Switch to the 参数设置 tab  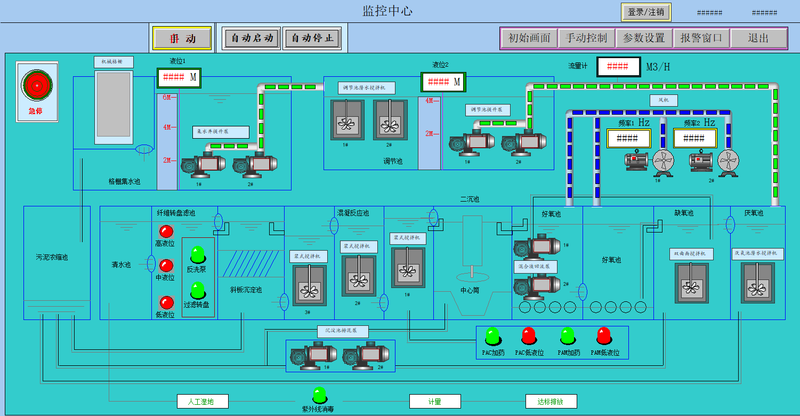click(x=644, y=38)
